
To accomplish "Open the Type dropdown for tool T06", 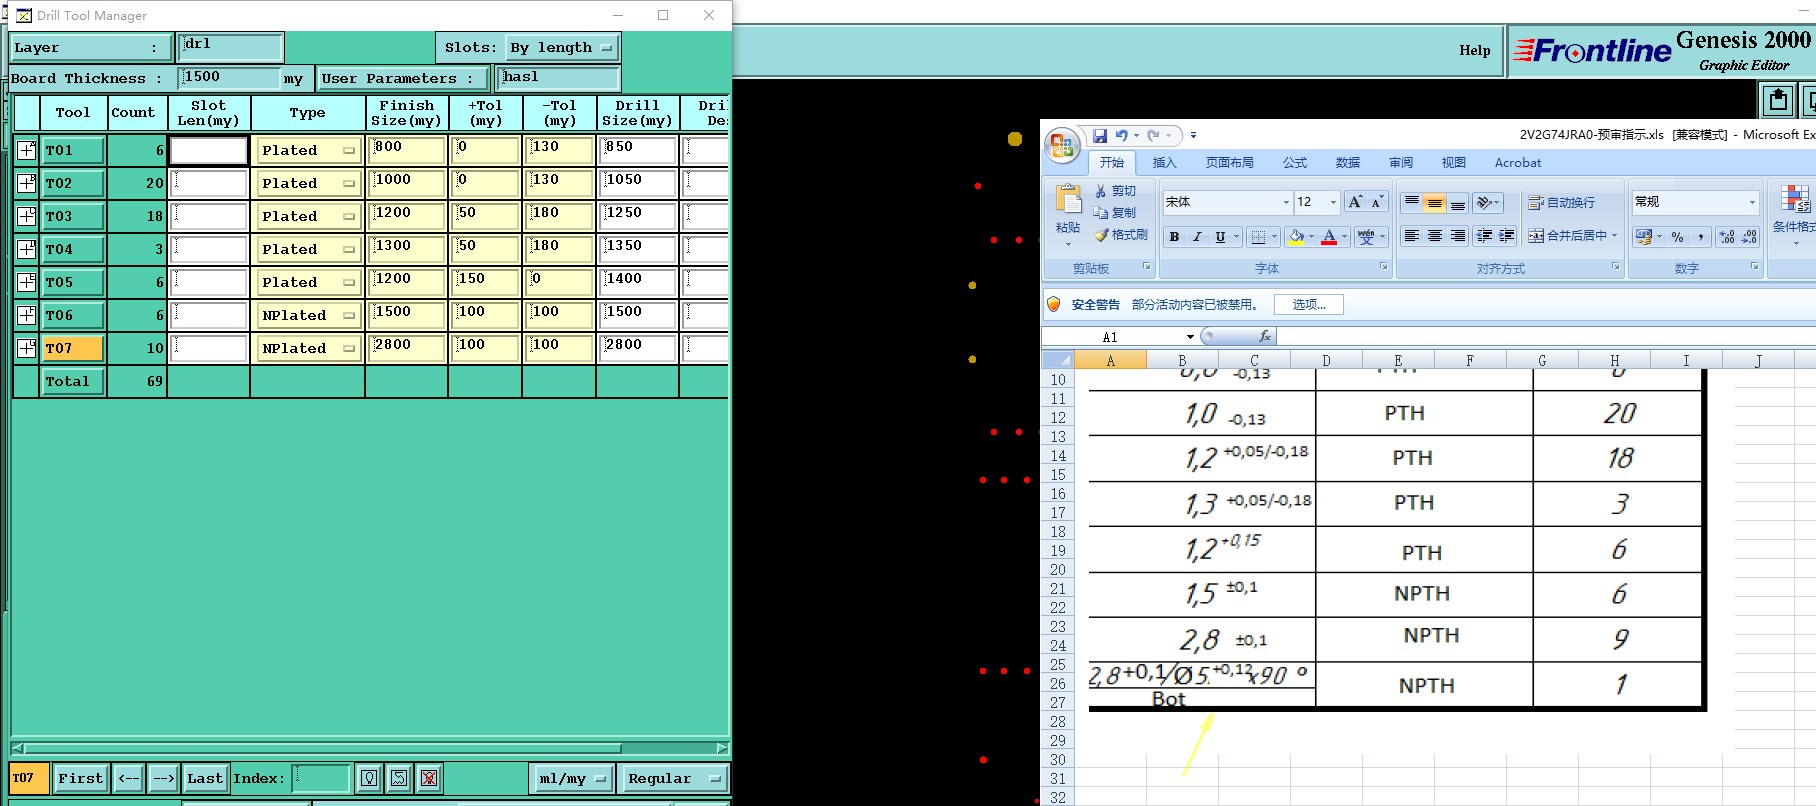I will (307, 315).
